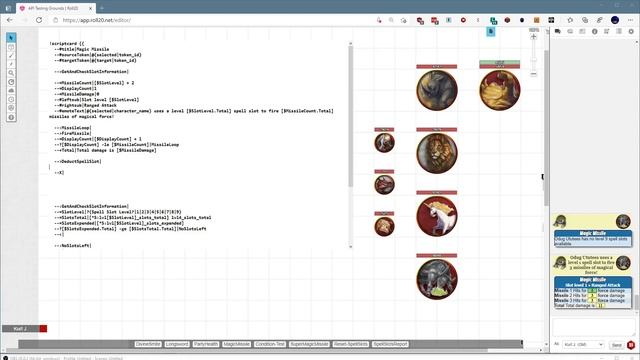Open the fog of war tool
This screenshot has height=360, width=640.
pyautogui.click(x=11, y=91)
